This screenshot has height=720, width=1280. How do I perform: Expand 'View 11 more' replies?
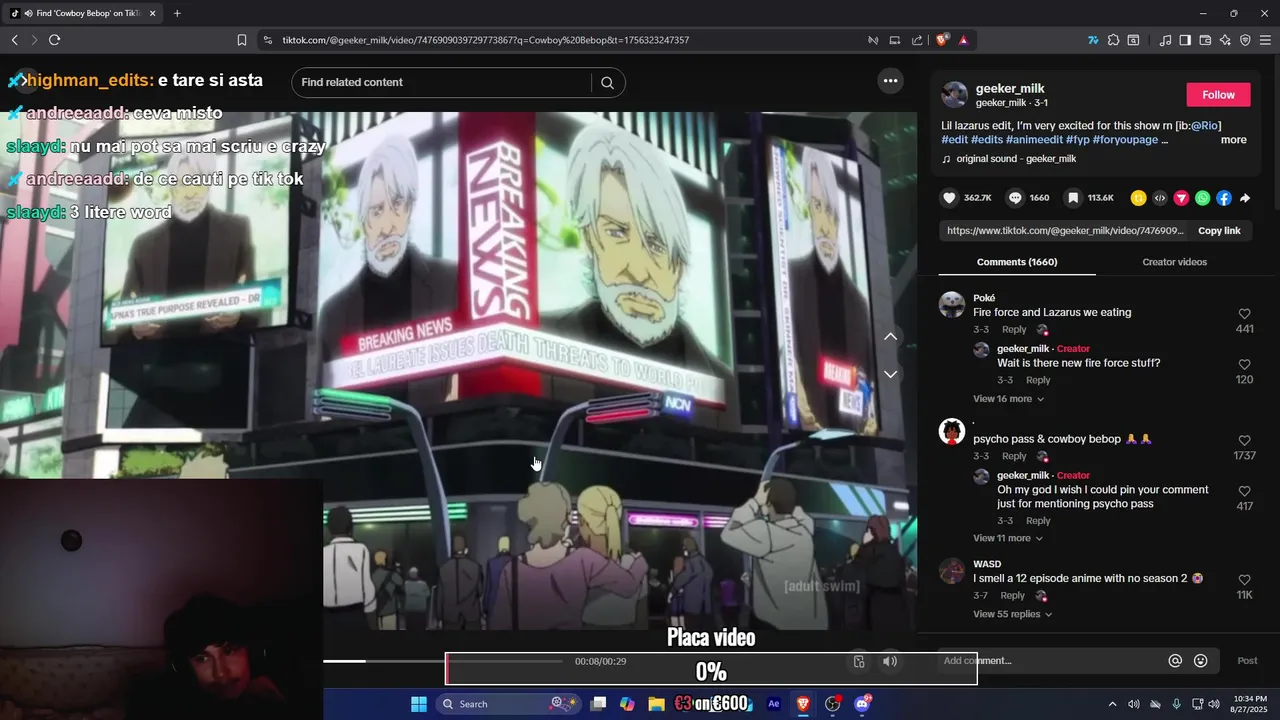(1008, 538)
